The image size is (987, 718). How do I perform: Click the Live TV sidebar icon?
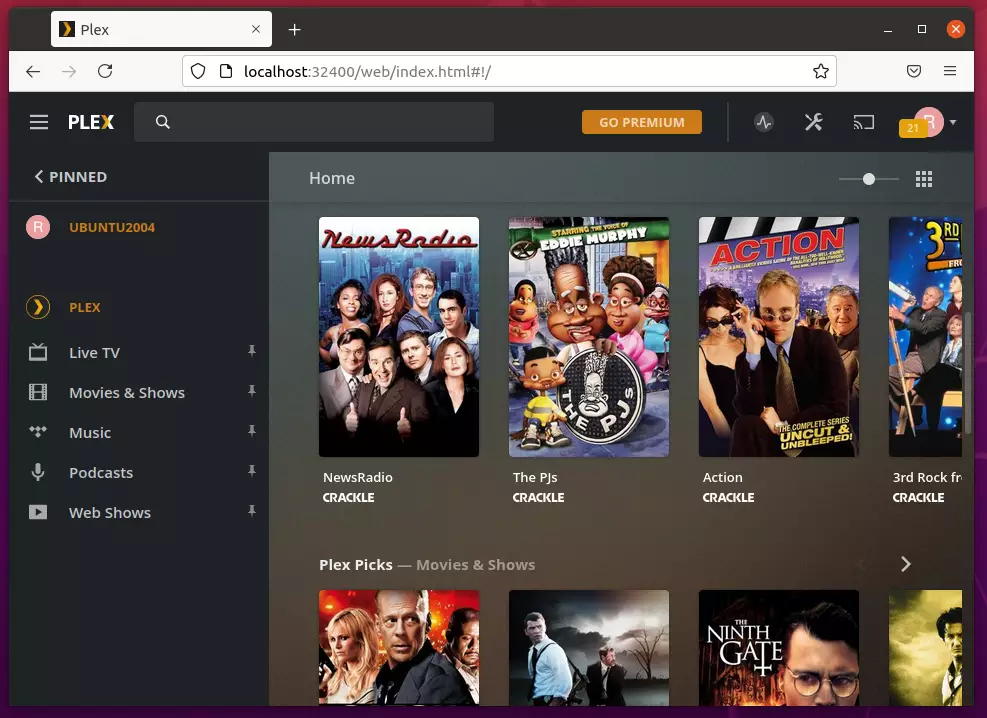[38, 352]
